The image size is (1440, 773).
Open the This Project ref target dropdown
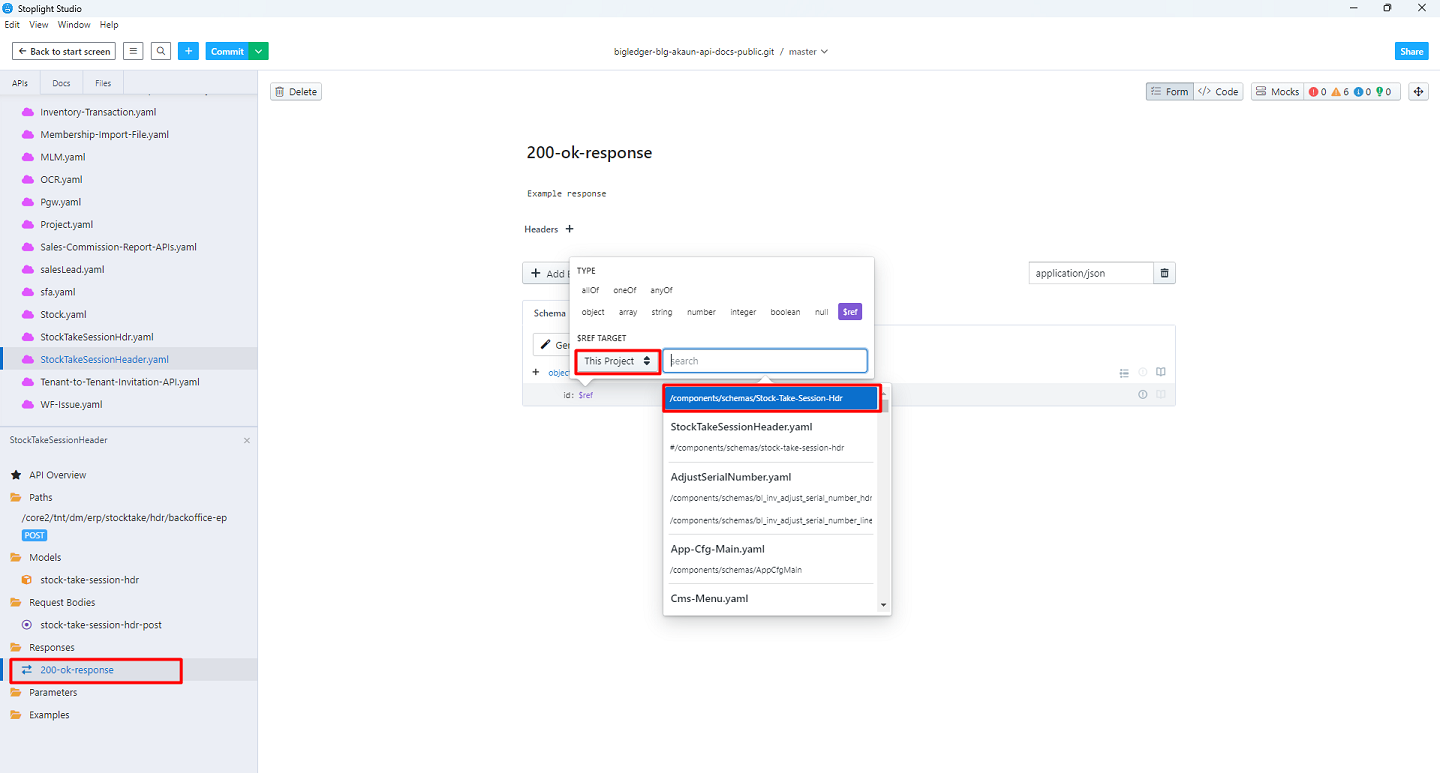[617, 361]
